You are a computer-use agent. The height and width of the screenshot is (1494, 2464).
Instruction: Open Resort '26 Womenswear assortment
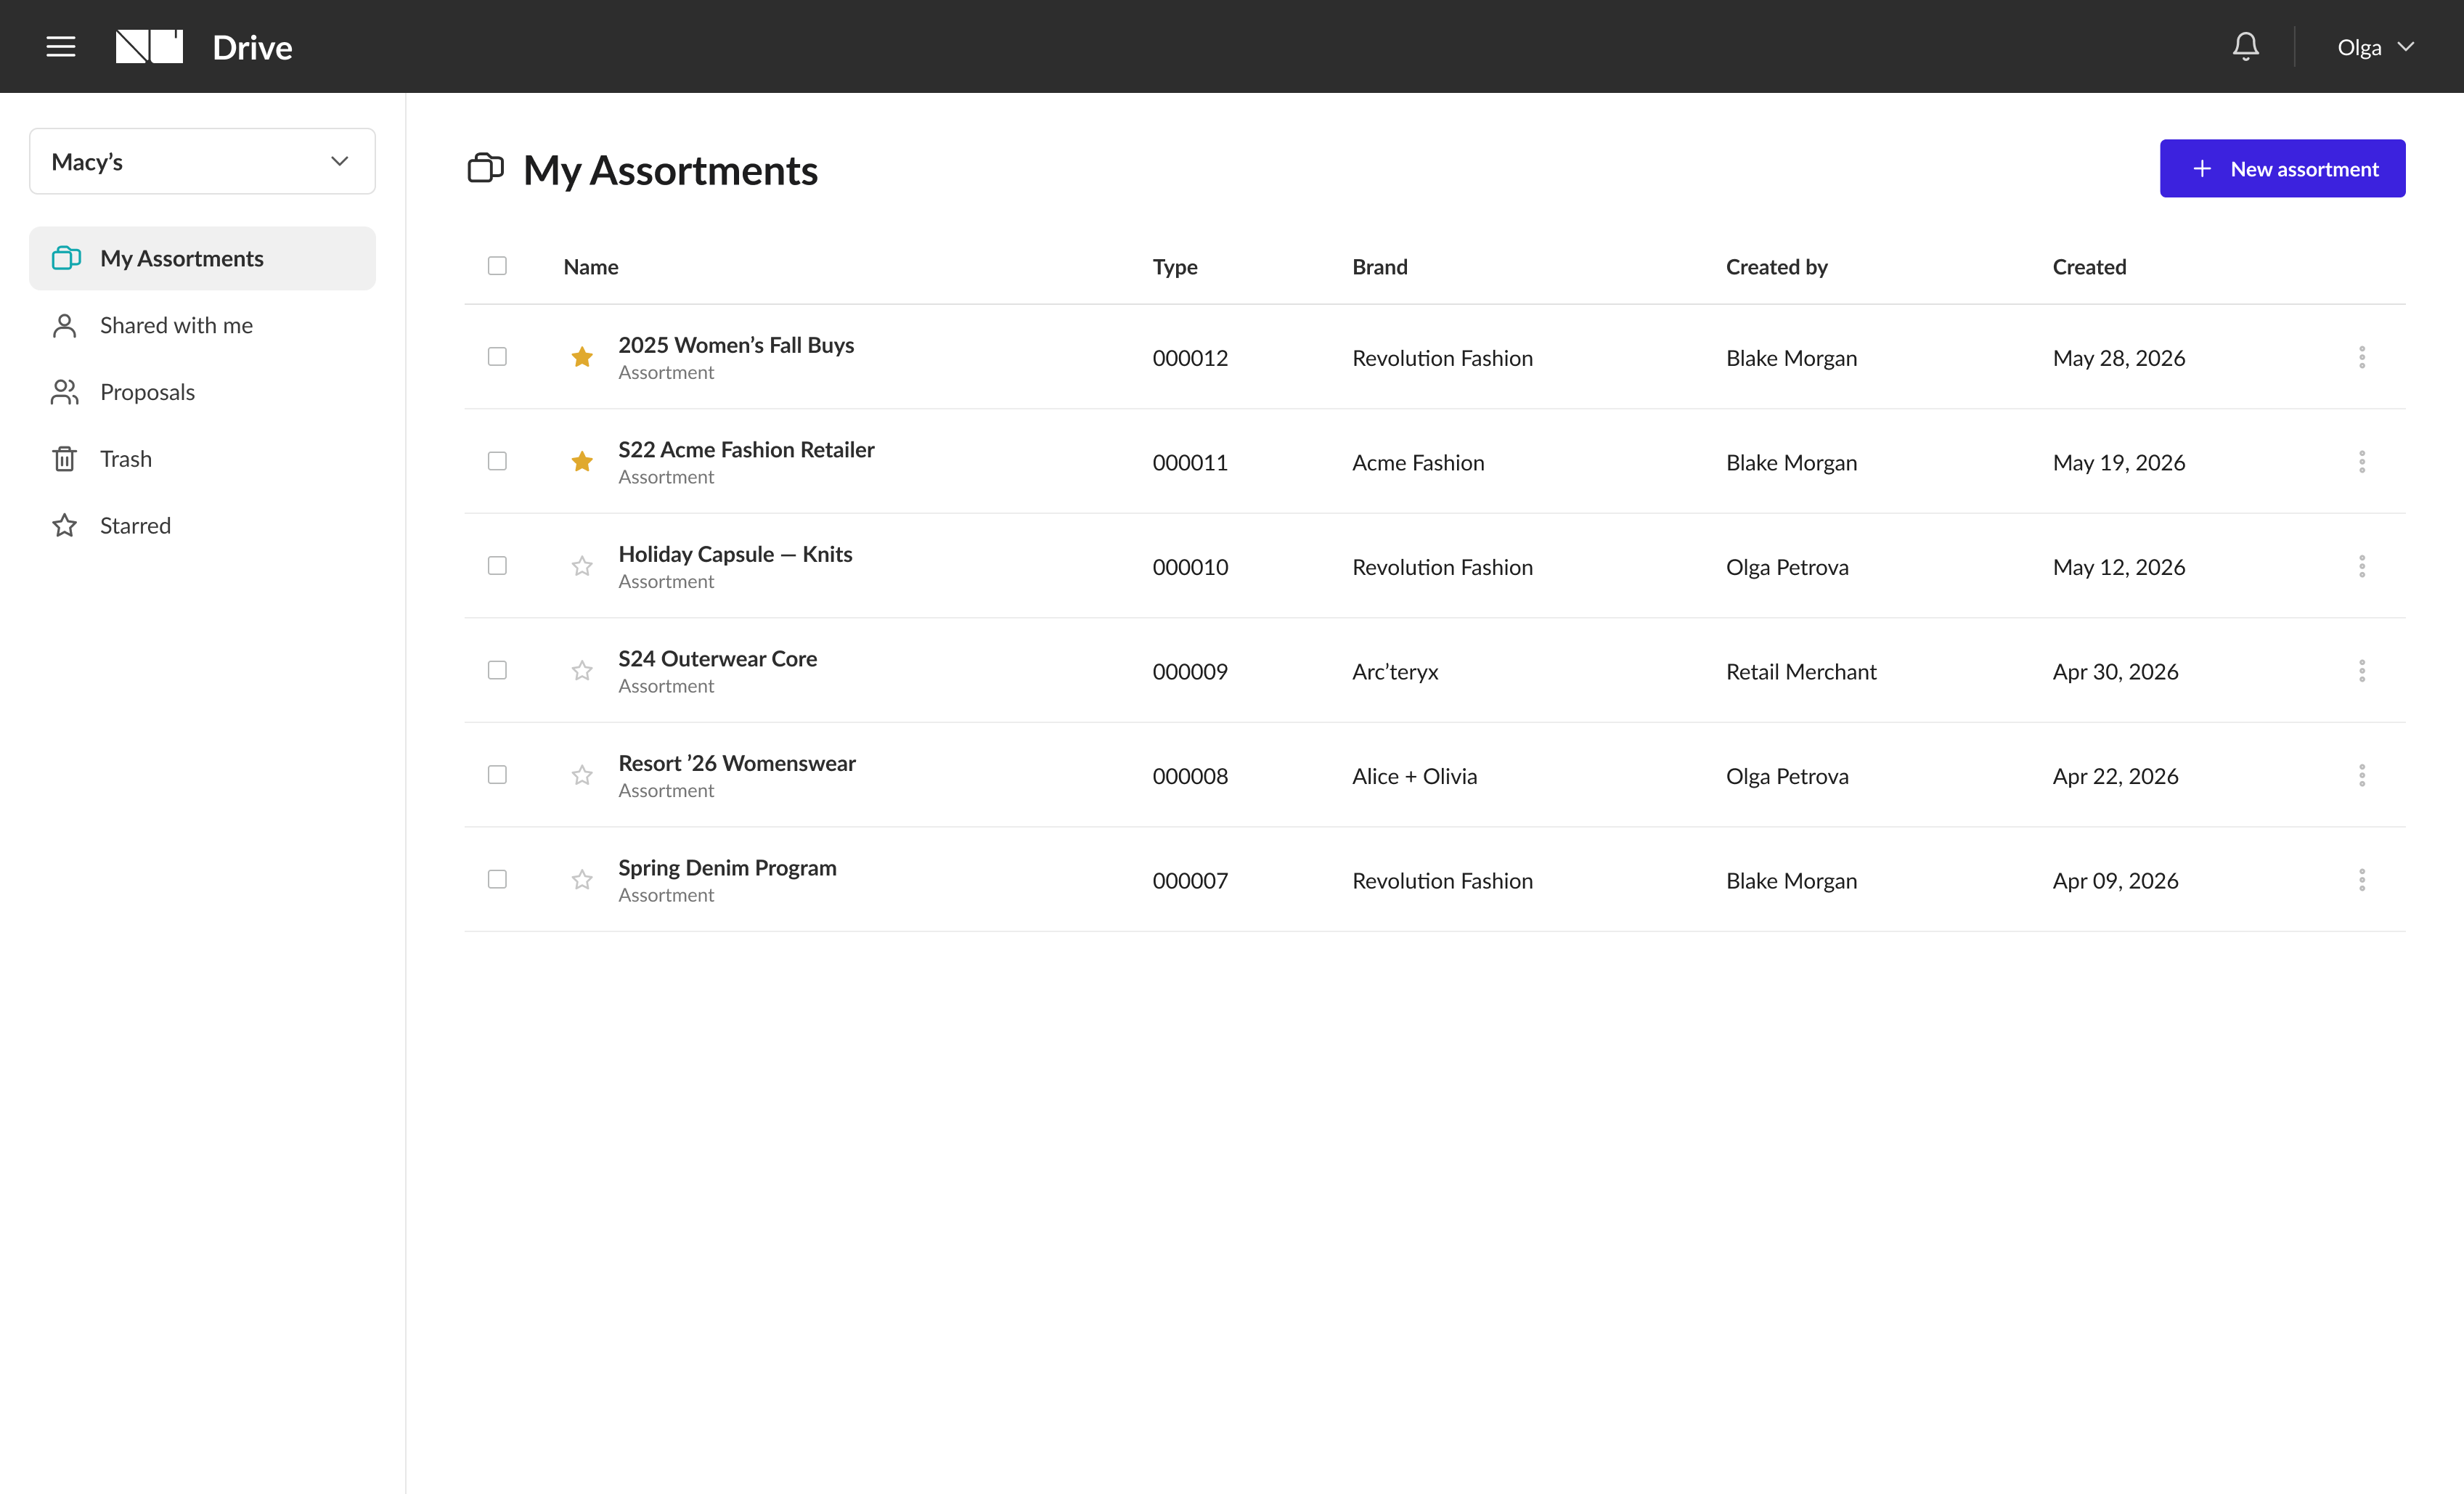737,763
